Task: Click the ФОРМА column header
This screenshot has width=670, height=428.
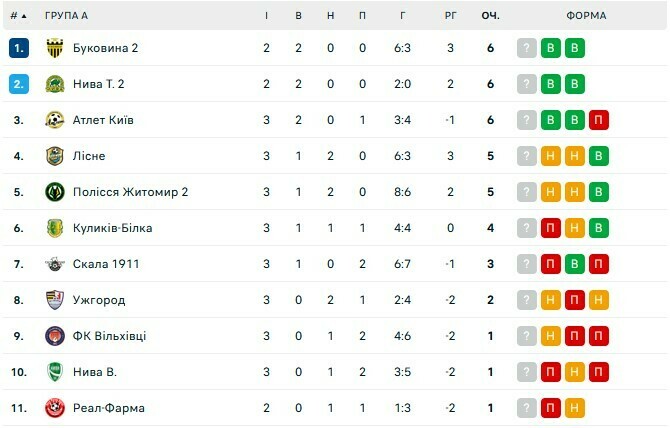Action: (x=584, y=16)
